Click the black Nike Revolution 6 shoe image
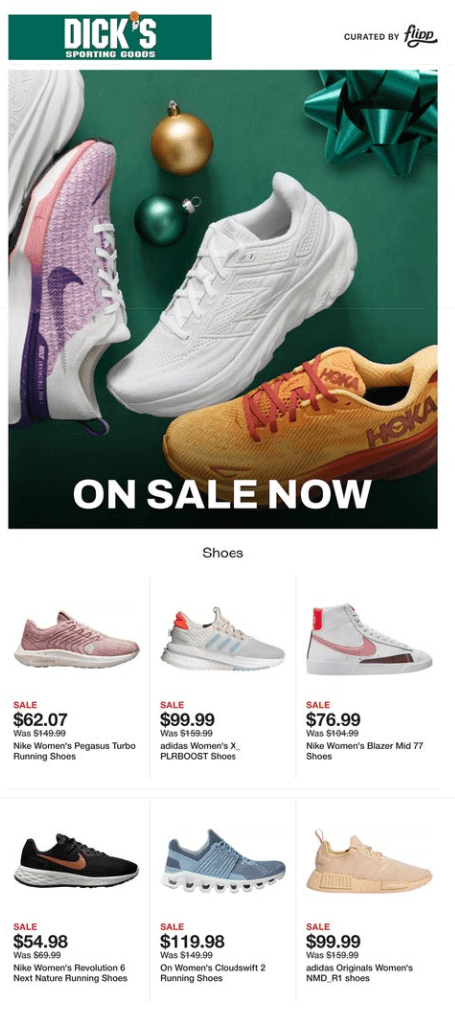 pos(76,860)
